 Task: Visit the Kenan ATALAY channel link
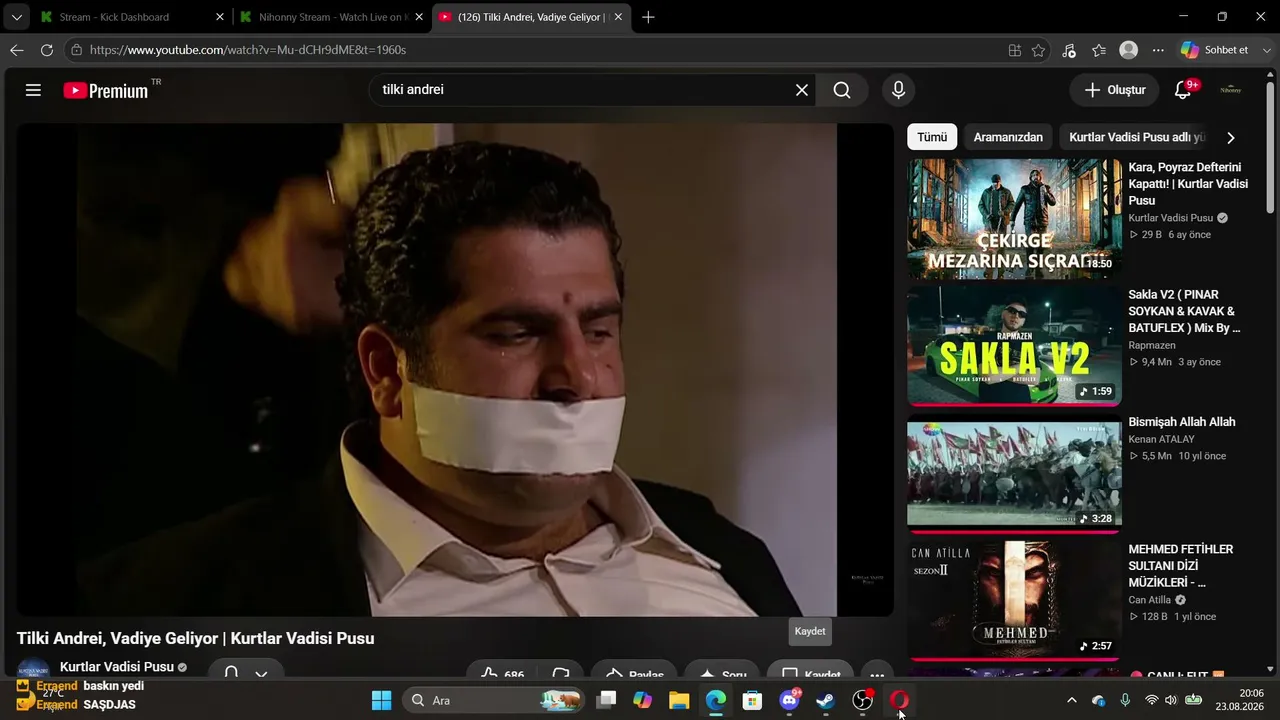1162,439
